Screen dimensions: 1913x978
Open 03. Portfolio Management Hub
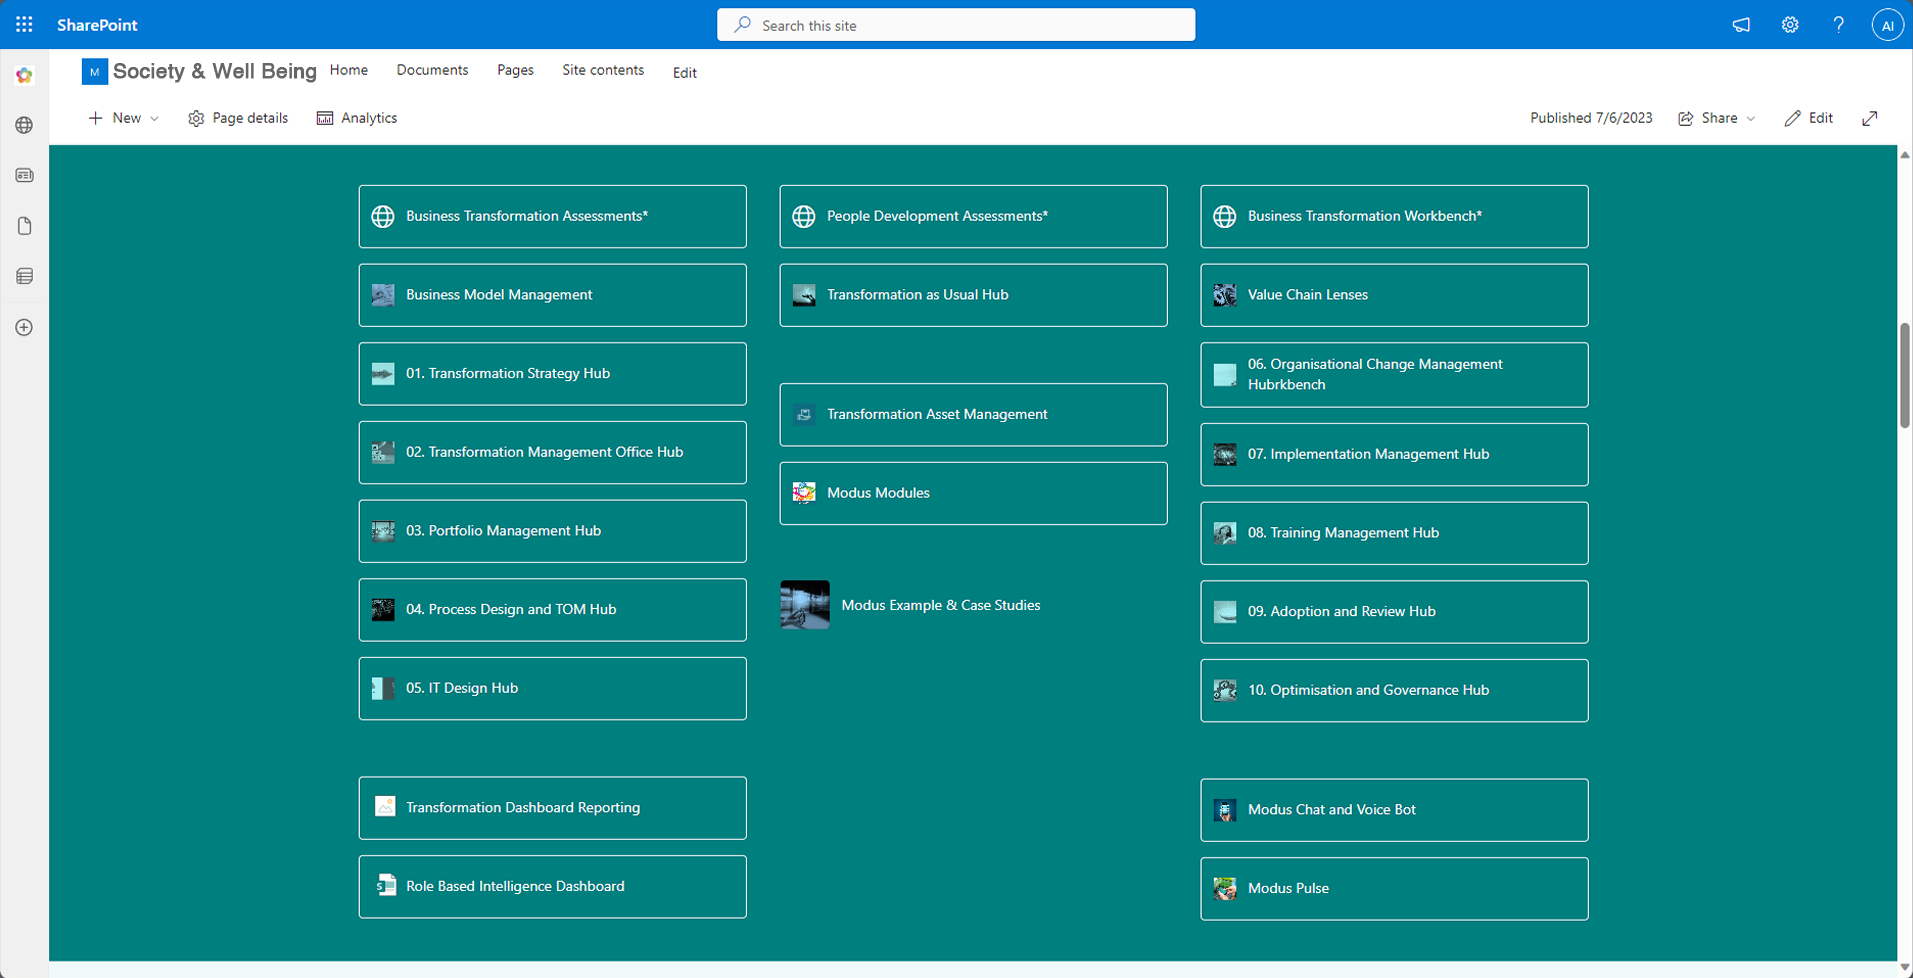point(553,531)
